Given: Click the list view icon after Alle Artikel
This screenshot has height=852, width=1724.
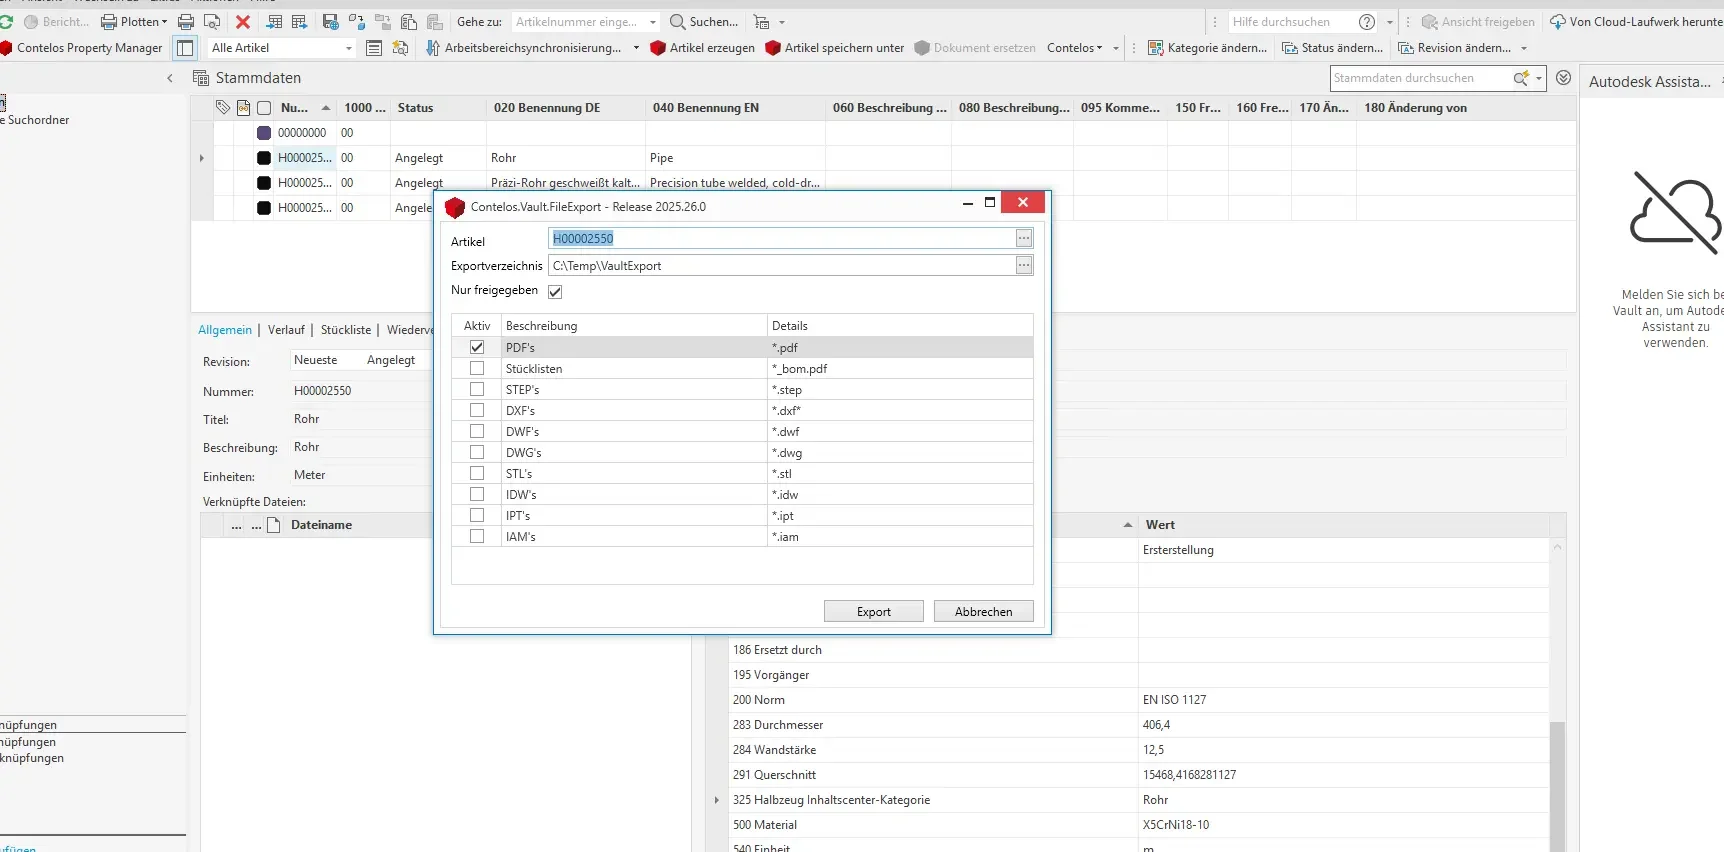Looking at the screenshot, I should click(374, 47).
